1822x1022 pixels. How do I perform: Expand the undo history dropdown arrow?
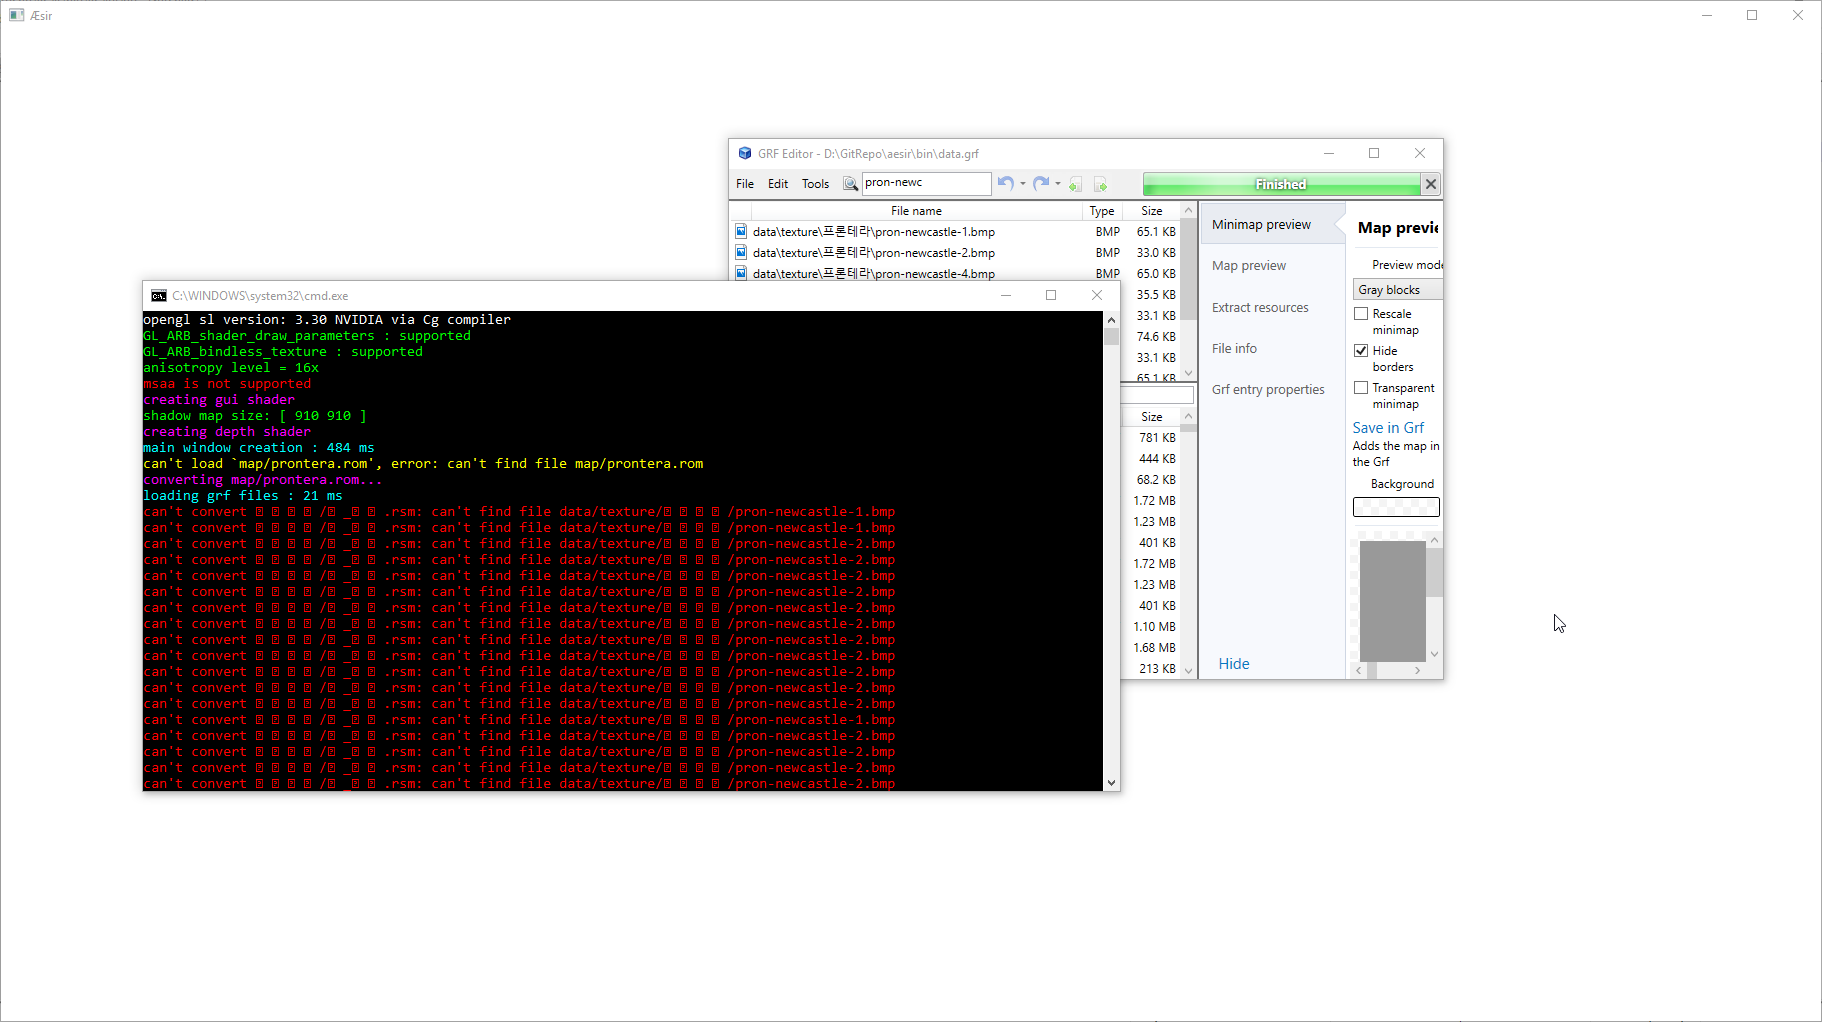point(1023,184)
